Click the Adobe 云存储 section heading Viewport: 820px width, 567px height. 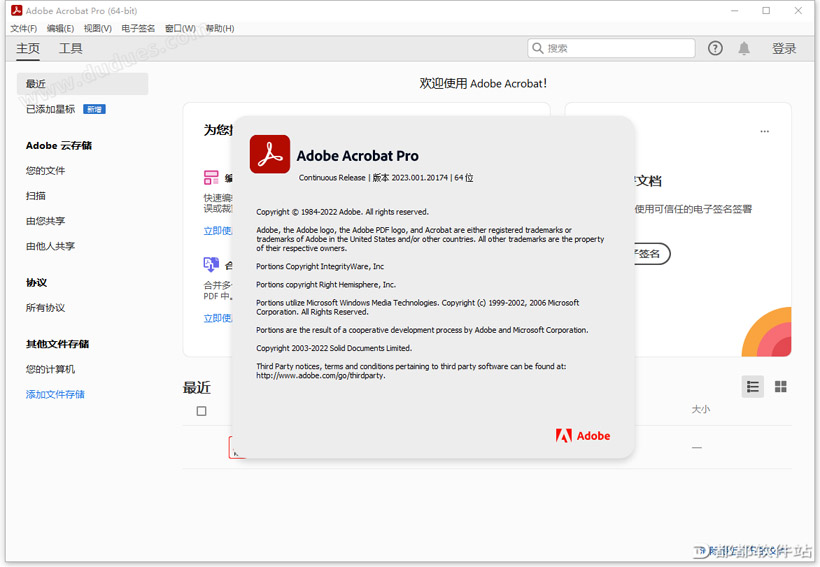coord(59,145)
